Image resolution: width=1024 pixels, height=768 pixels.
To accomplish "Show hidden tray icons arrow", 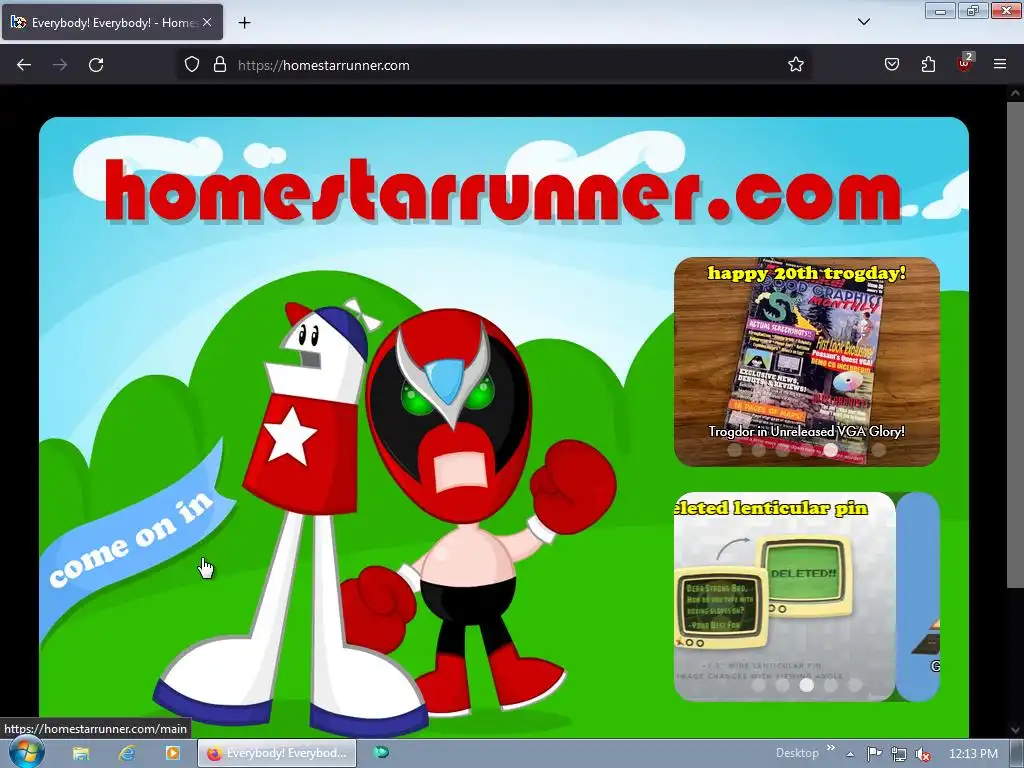I will [x=850, y=754].
